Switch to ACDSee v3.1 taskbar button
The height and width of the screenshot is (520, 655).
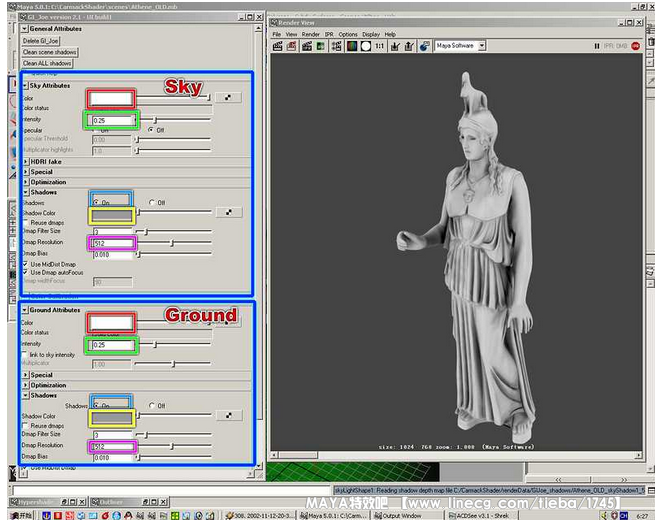481,515
